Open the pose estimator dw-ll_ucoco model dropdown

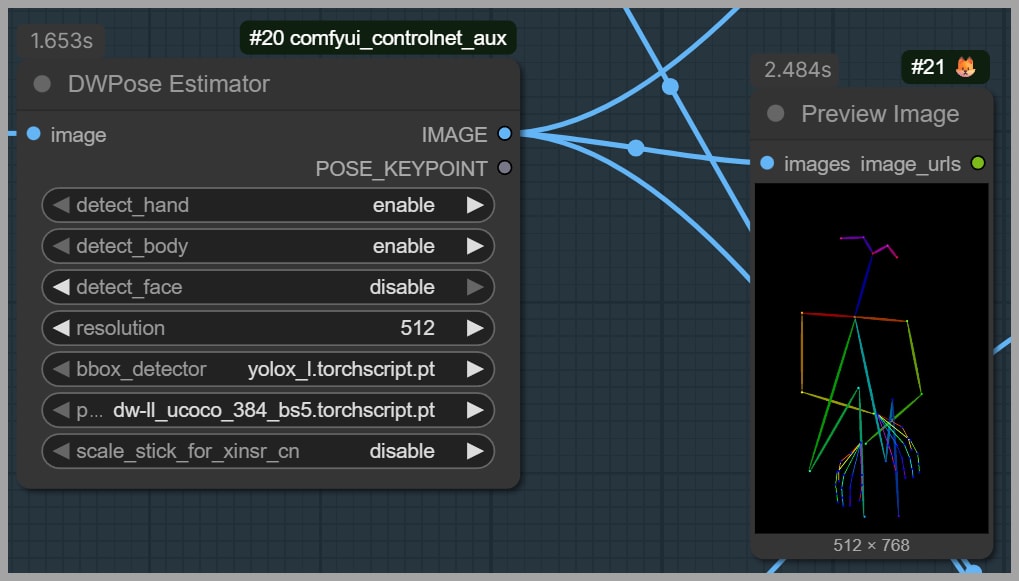[x=268, y=410]
